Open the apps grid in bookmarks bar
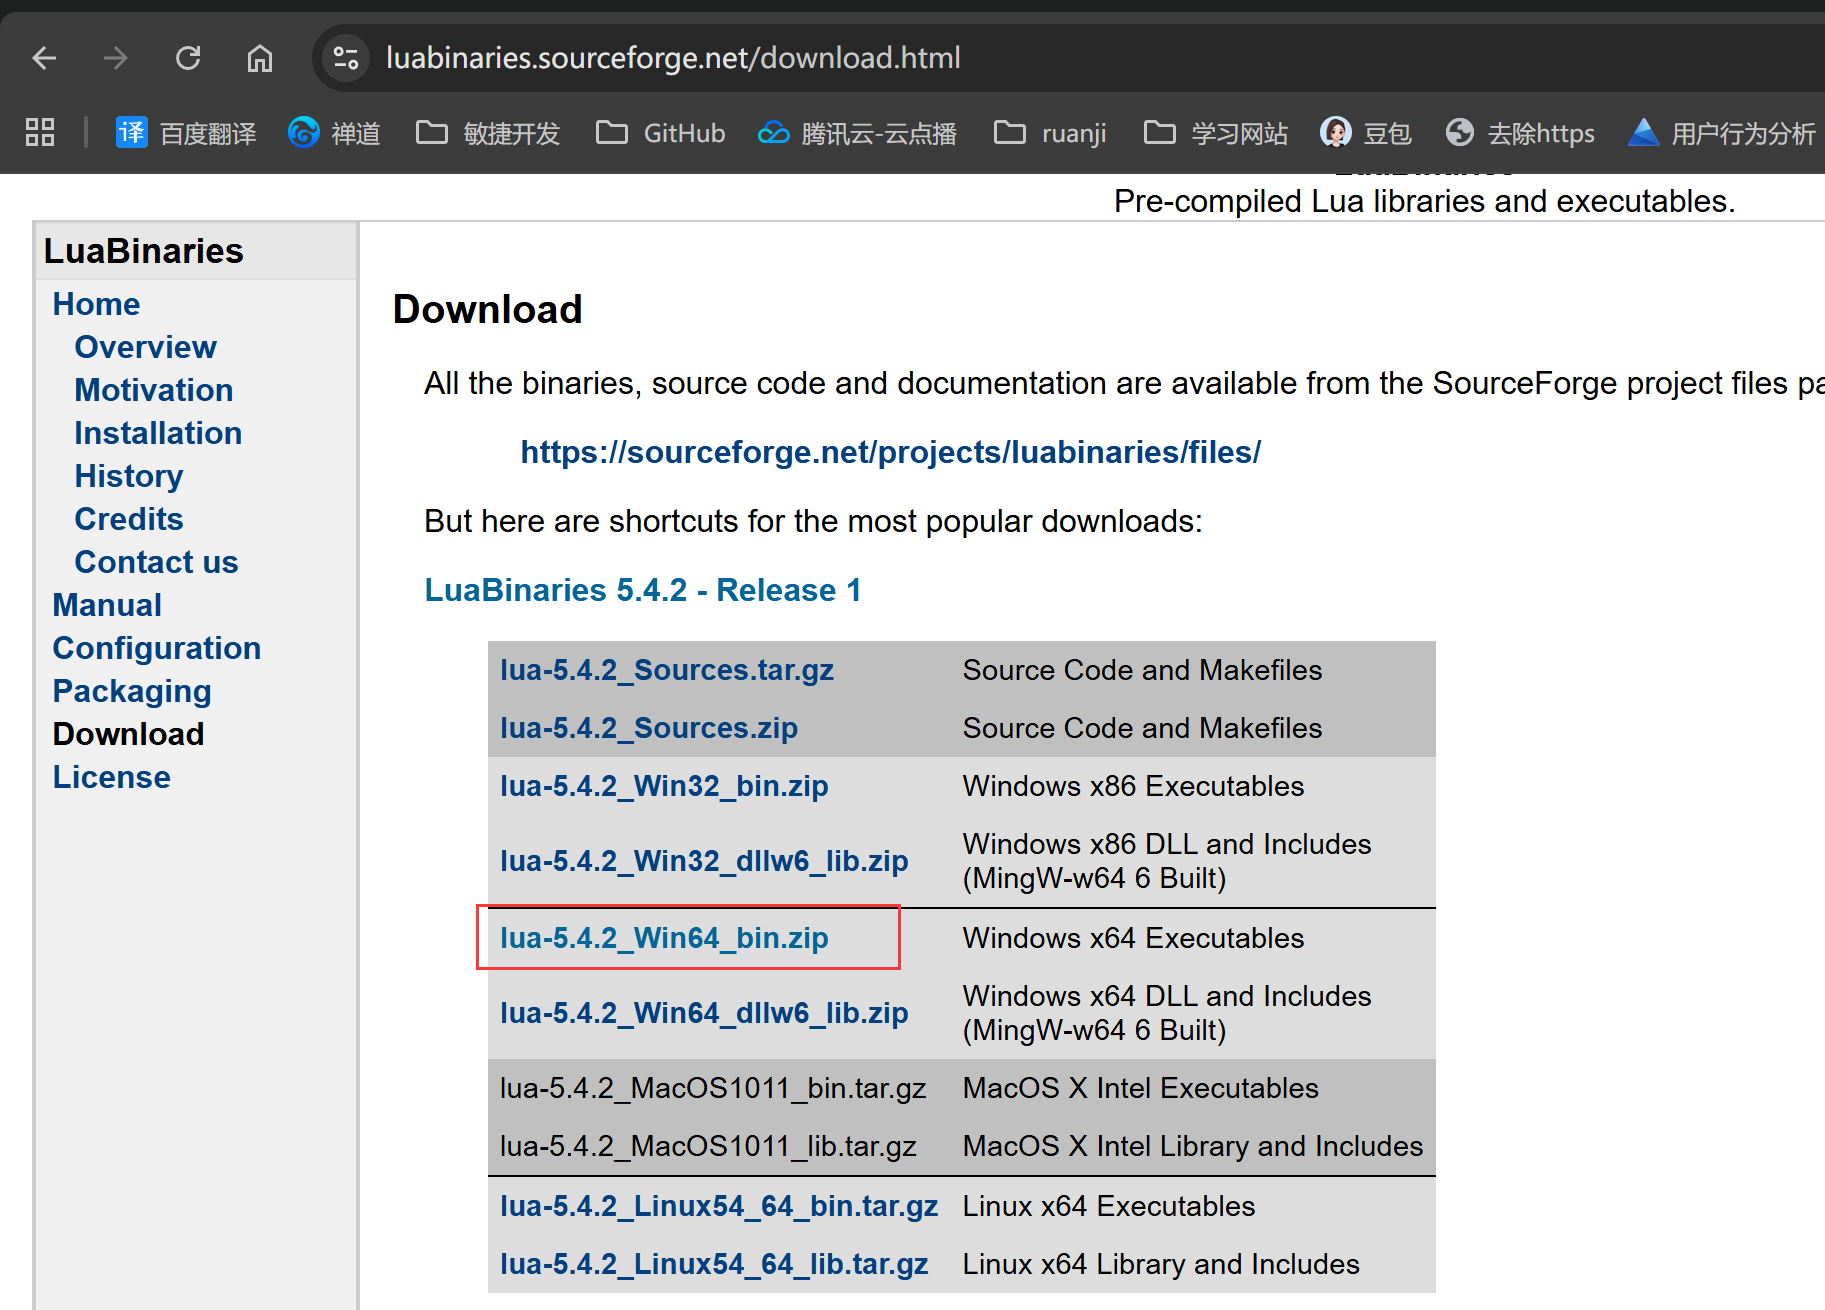This screenshot has height=1310, width=1825. pos(40,132)
